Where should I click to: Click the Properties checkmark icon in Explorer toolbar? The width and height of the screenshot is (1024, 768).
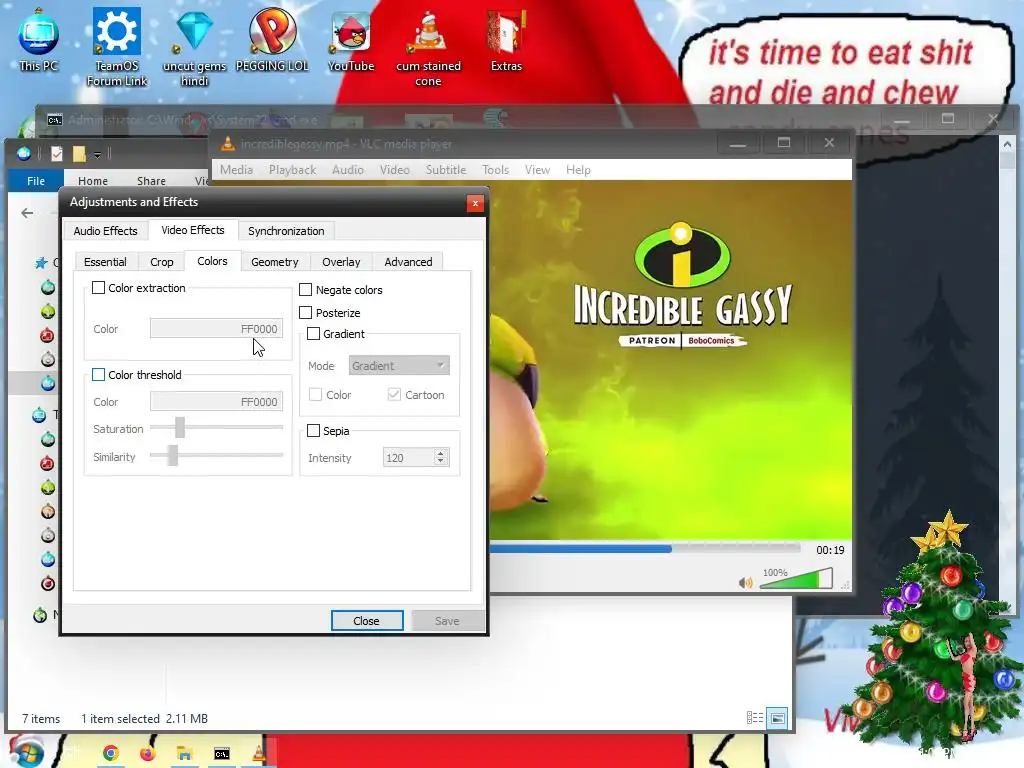[57, 153]
